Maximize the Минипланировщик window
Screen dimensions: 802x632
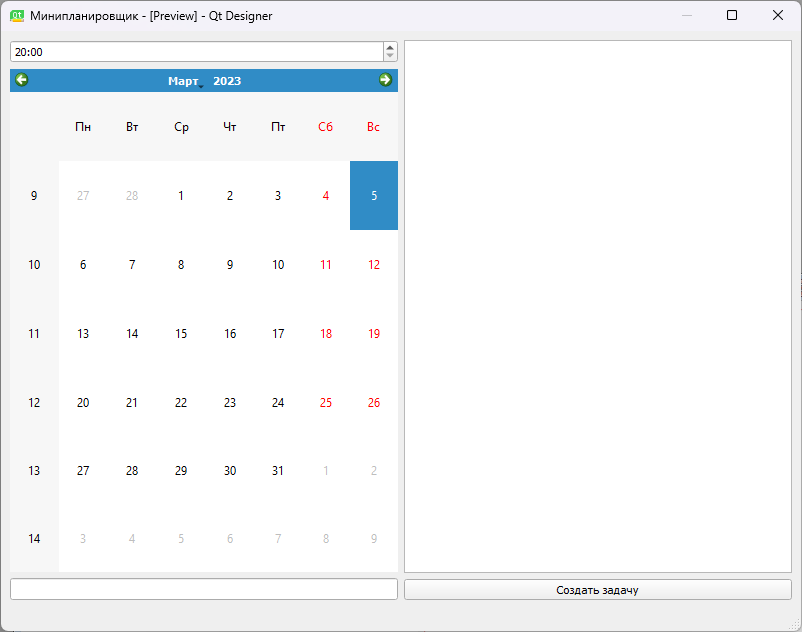point(732,16)
